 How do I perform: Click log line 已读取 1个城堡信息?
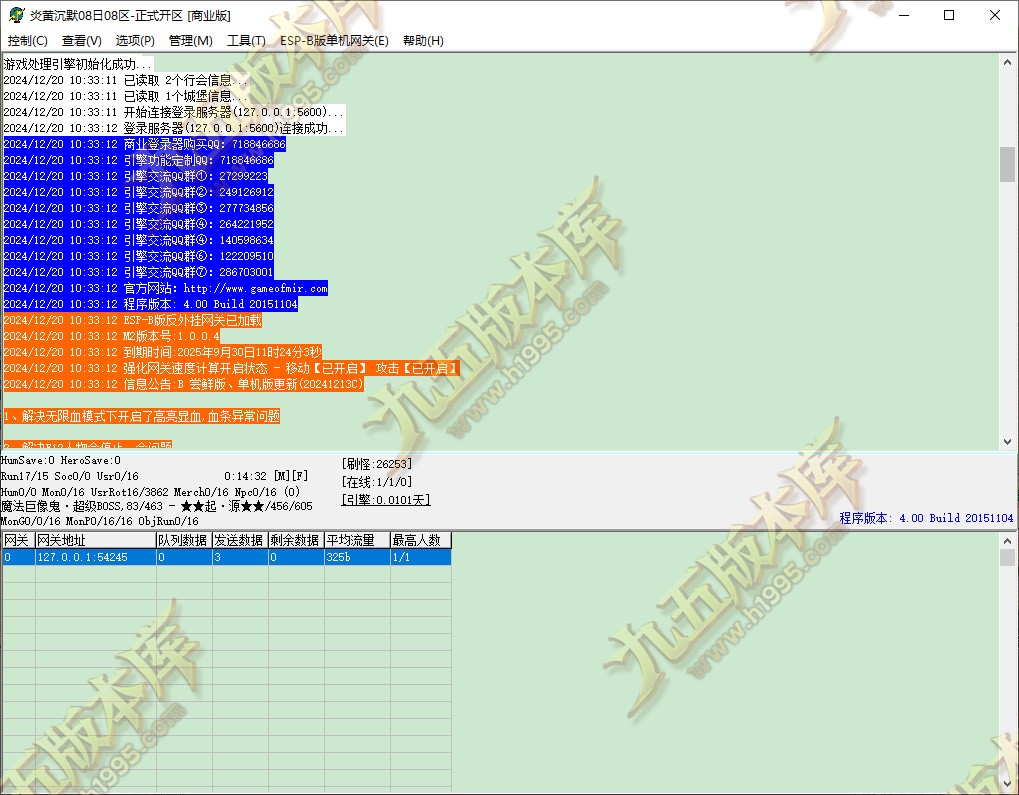pyautogui.click(x=126, y=96)
